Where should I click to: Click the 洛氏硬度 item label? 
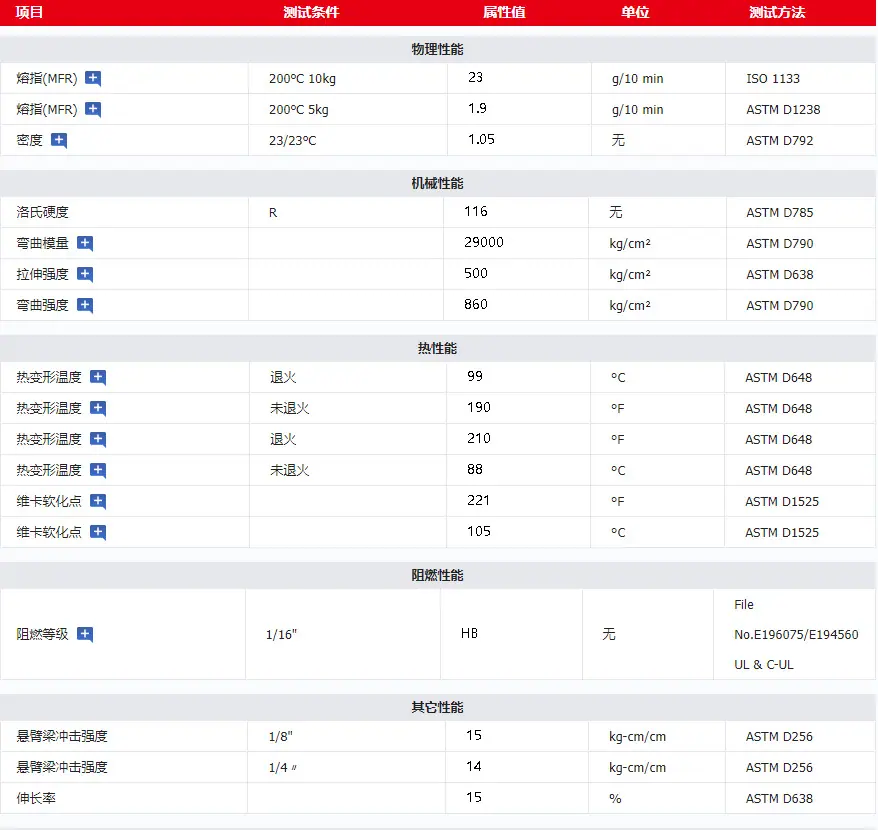pos(43,212)
